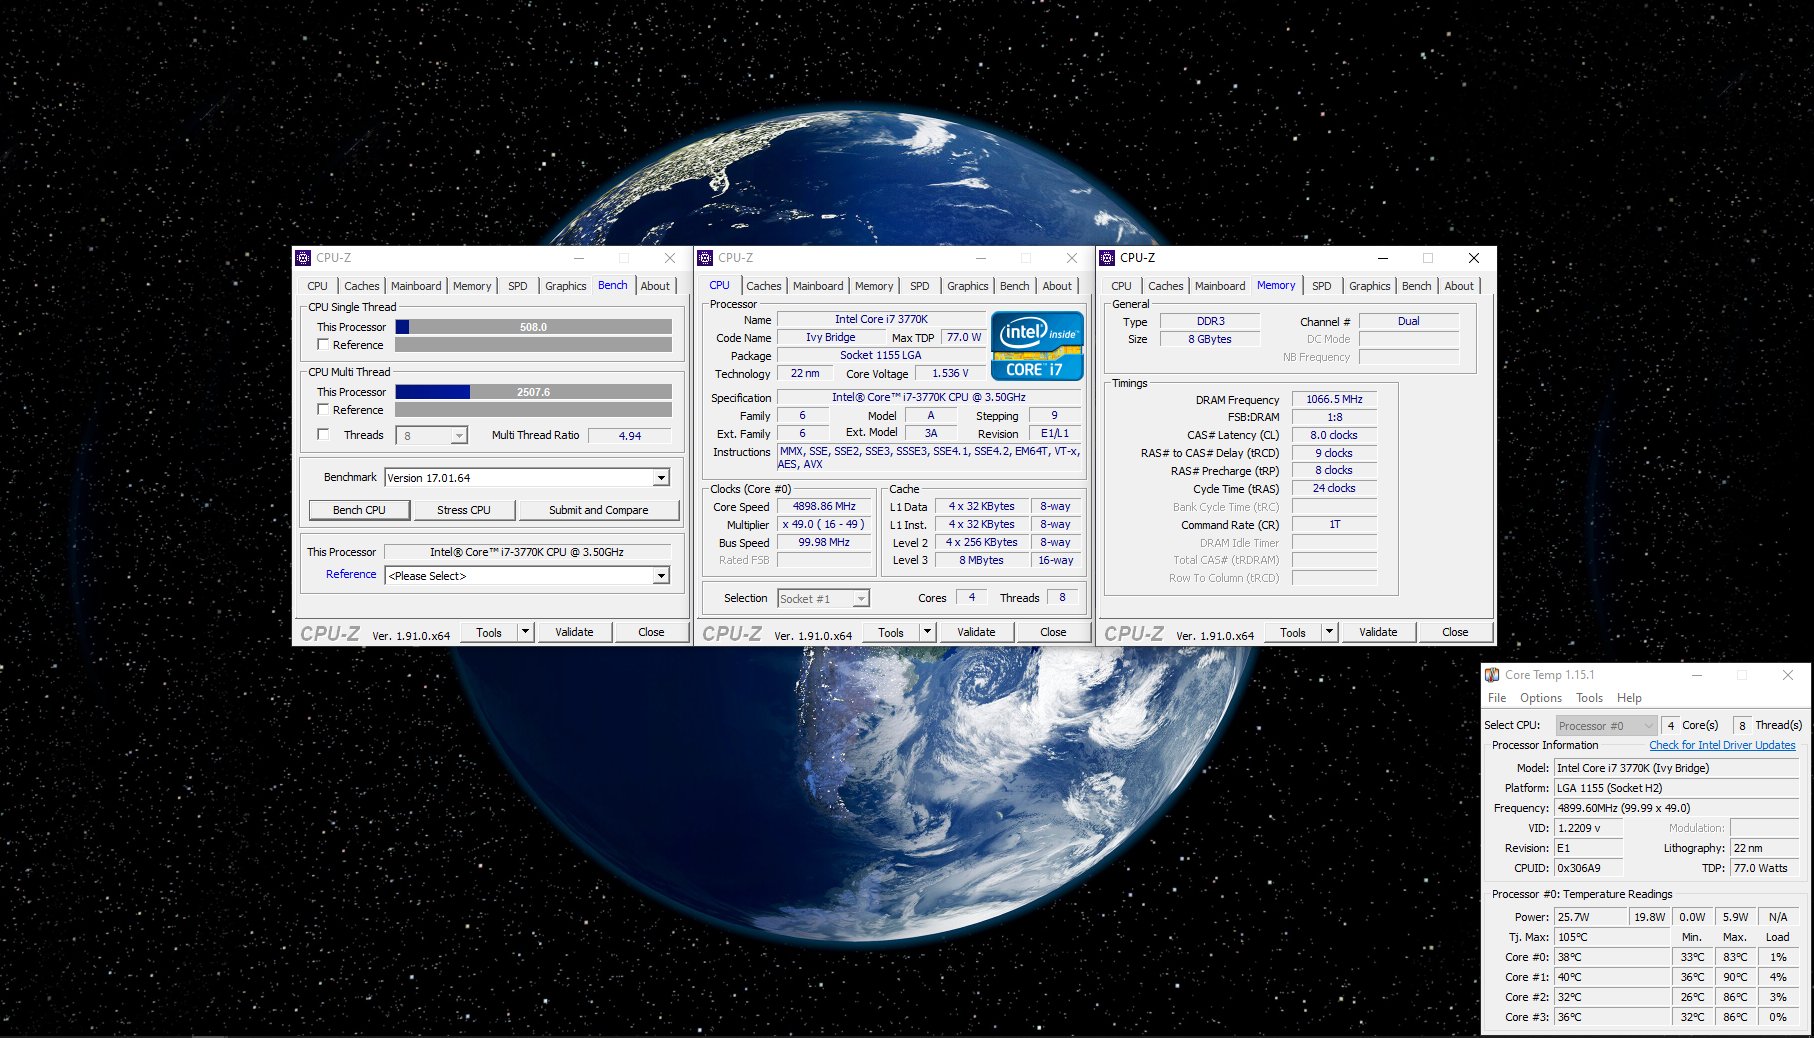Click the Core Temp Power value 25.7W
This screenshot has height=1038, width=1814.
1591,917
